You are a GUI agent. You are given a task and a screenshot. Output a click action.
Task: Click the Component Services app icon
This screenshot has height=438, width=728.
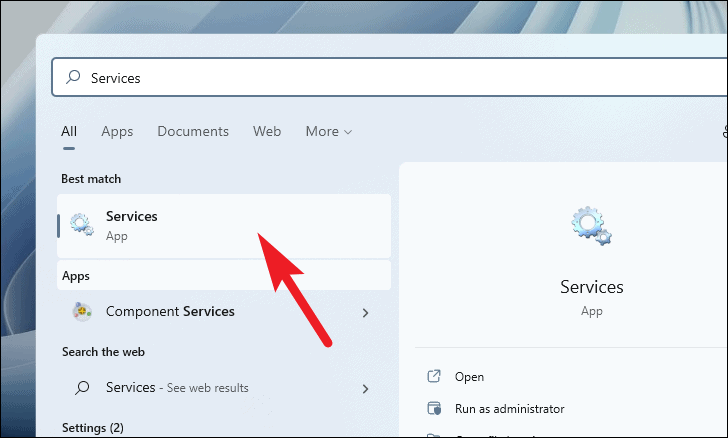[x=82, y=311]
